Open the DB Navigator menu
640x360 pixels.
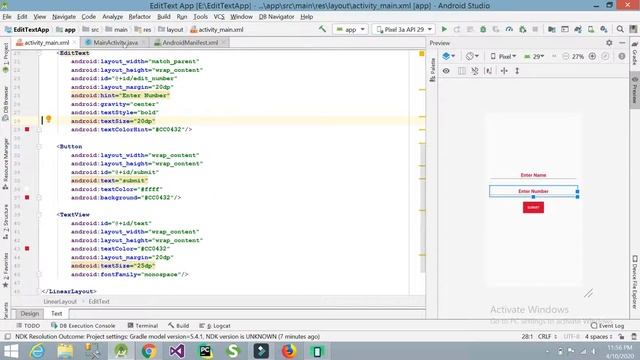[x=276, y=17]
